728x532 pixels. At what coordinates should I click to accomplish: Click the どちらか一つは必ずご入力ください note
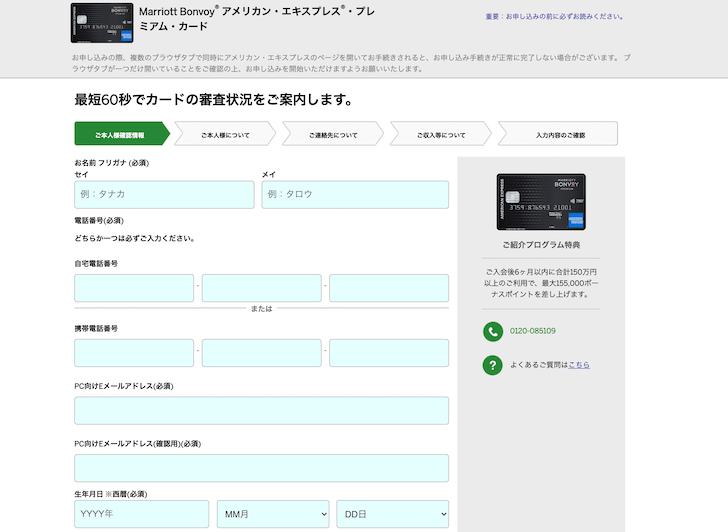(x=135, y=238)
